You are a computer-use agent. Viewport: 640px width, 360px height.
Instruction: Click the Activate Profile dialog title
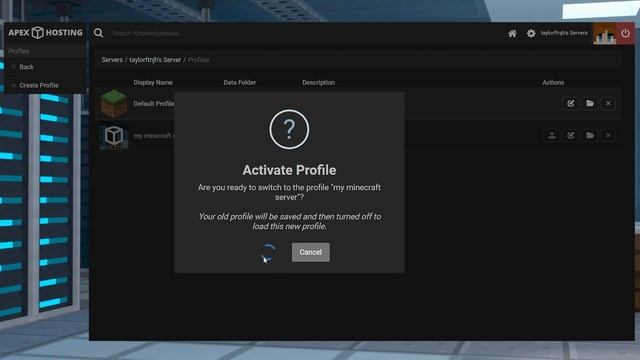289,170
